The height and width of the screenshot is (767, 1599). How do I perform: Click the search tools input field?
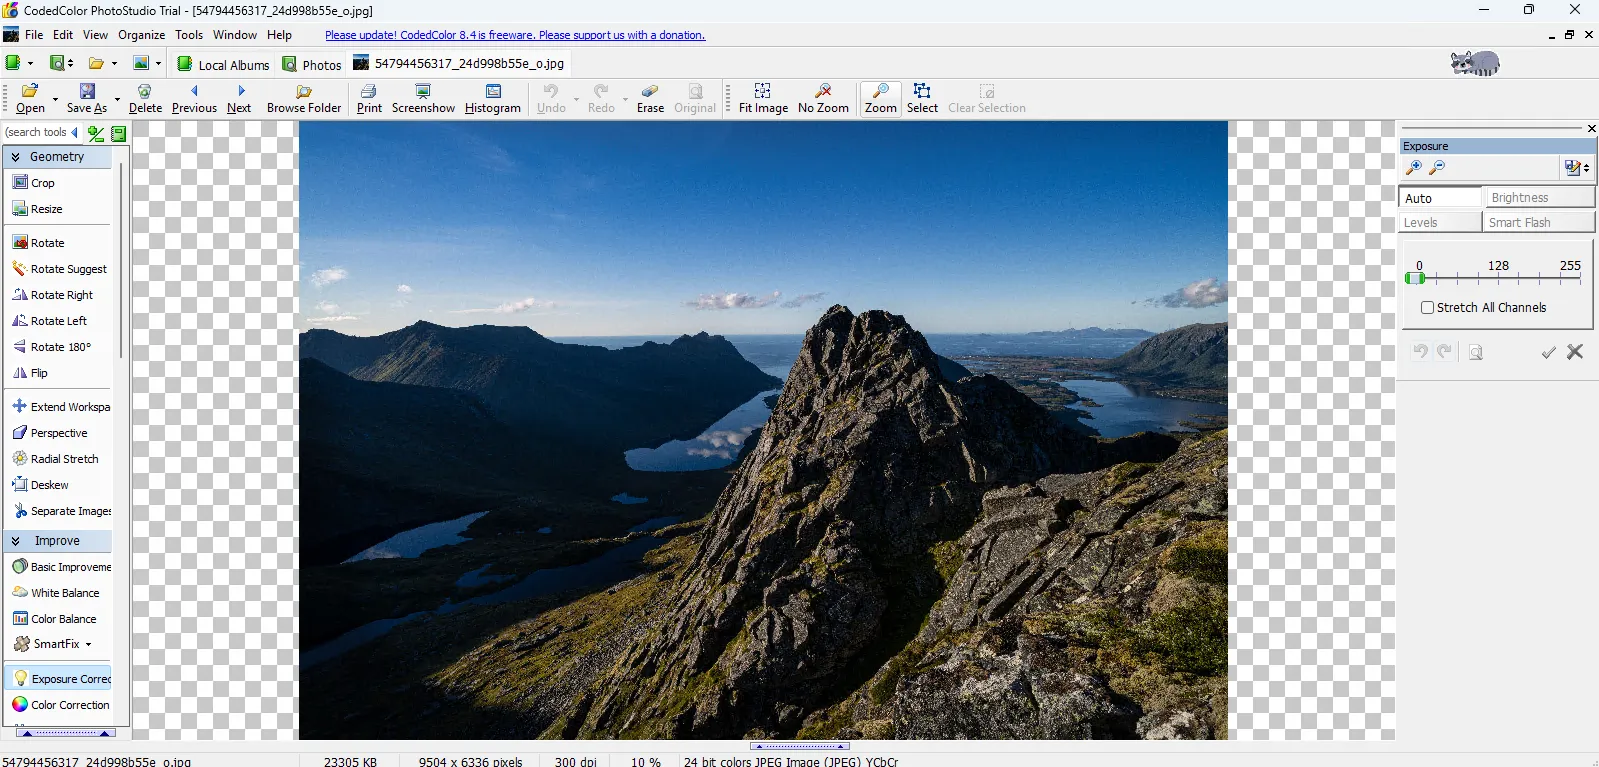[x=36, y=132]
